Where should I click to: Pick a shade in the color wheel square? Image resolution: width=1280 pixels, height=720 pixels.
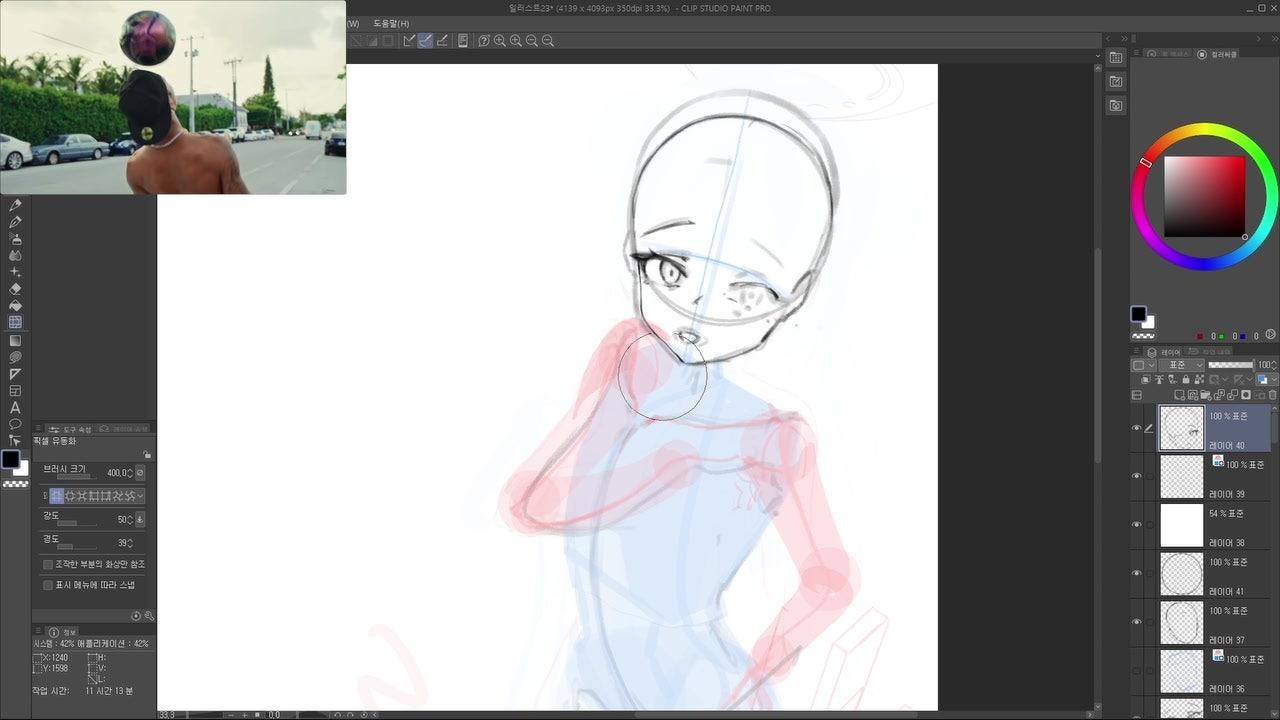click(1204, 196)
